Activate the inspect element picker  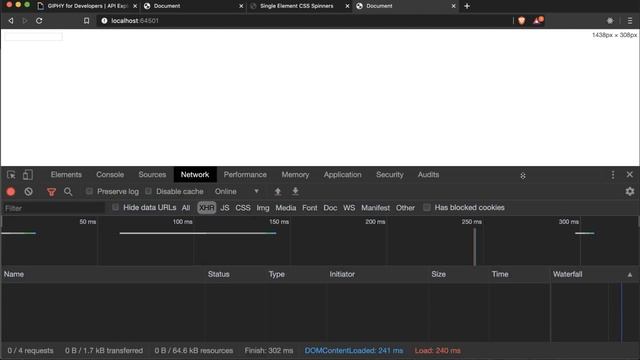(x=11, y=175)
